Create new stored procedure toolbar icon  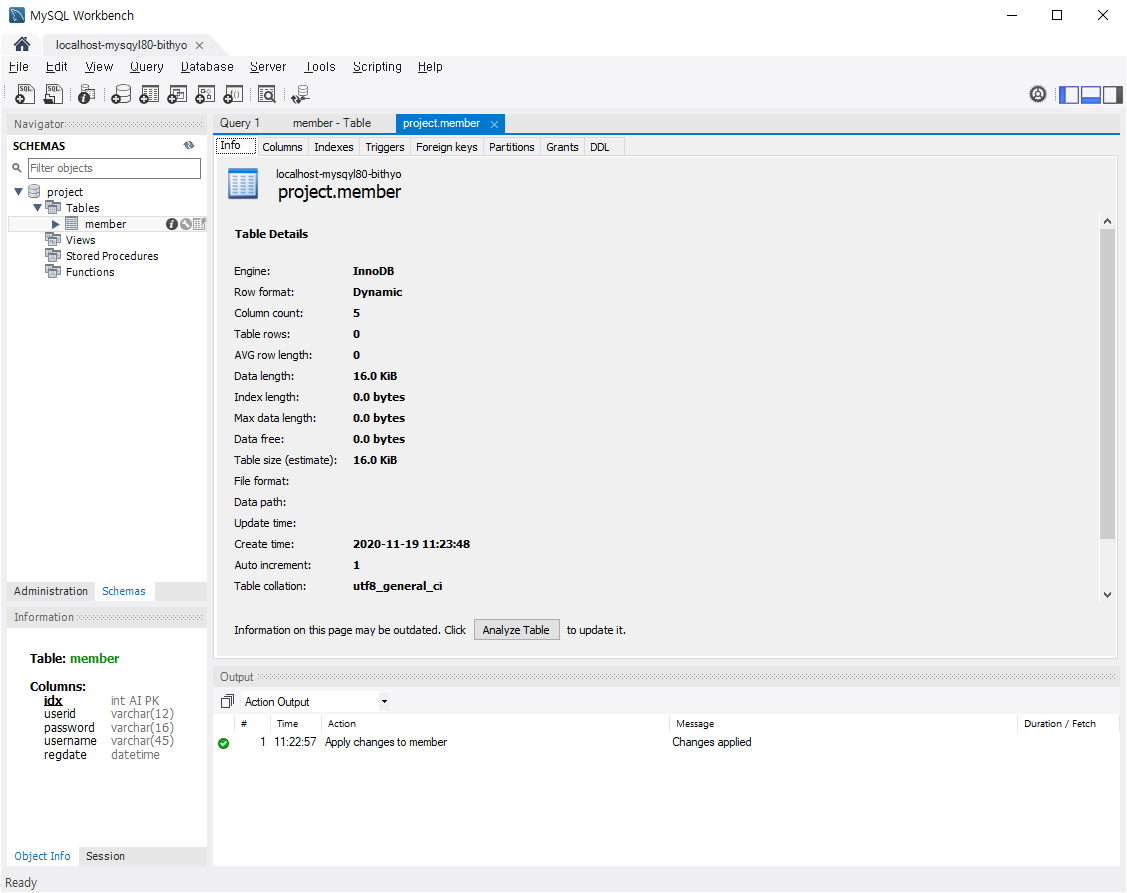205,94
